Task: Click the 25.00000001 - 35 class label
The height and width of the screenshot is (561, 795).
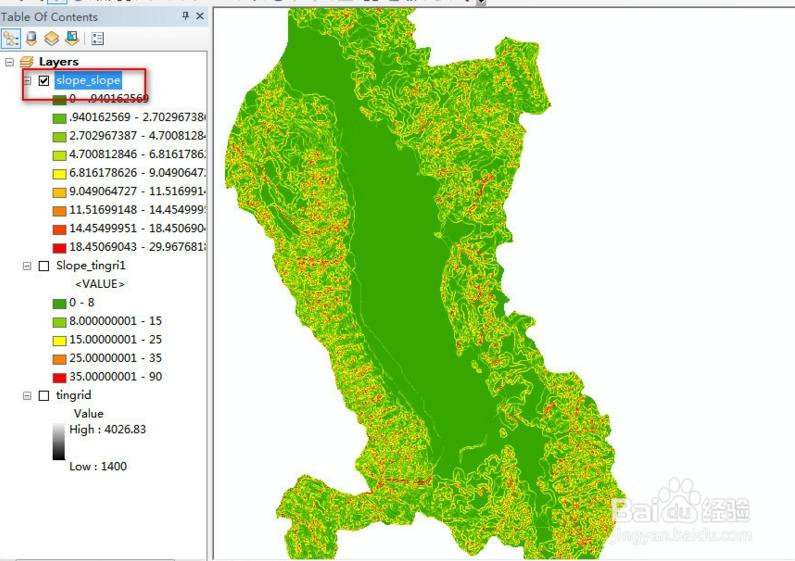Action: coord(116,358)
